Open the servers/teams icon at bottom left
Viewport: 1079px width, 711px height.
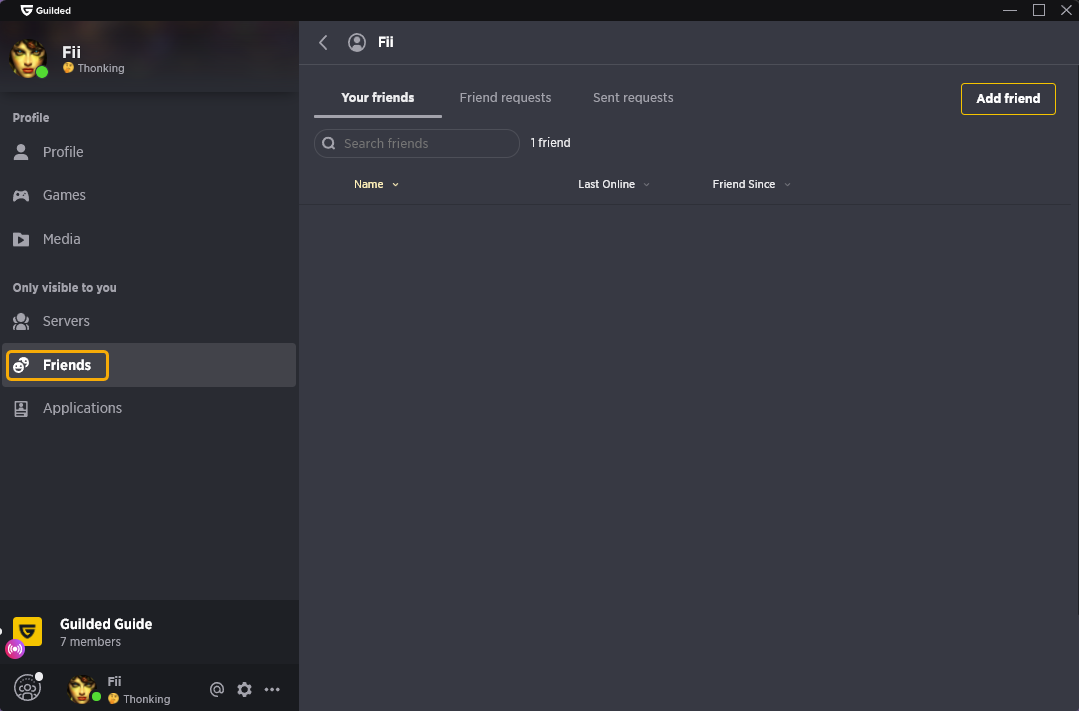[x=28, y=688]
